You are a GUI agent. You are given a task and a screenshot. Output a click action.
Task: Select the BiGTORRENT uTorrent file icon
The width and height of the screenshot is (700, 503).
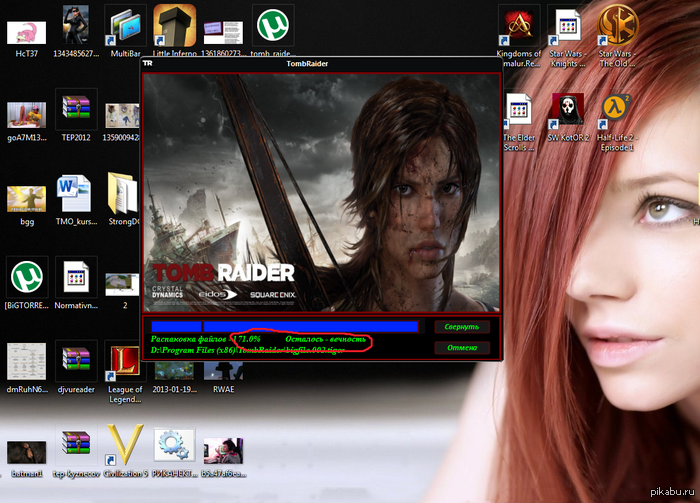tap(27, 277)
